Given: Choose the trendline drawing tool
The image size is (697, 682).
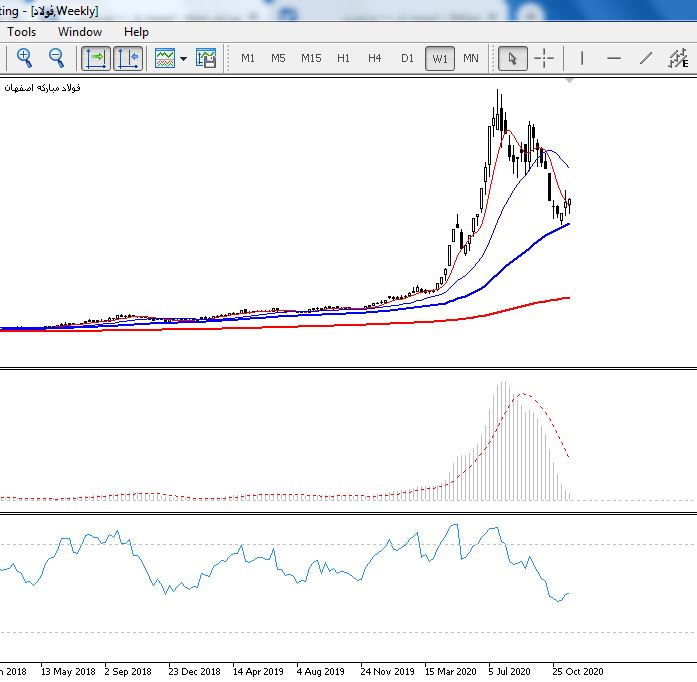Looking at the screenshot, I should (x=646, y=58).
